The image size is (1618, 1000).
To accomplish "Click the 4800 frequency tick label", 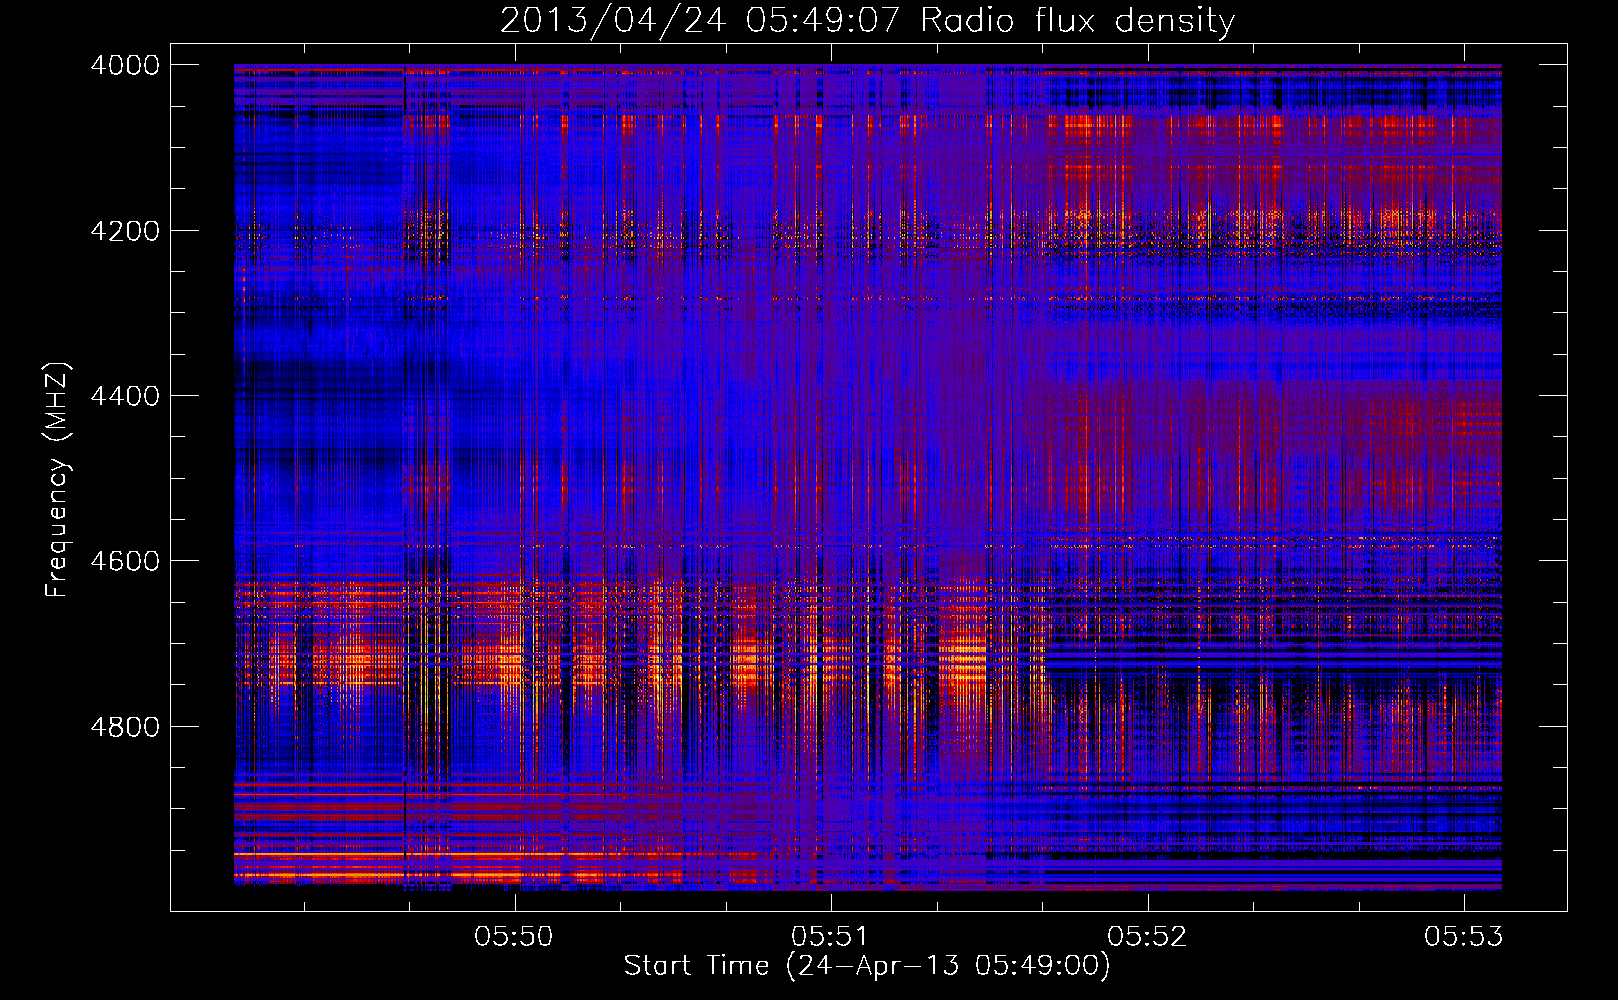I will (x=125, y=726).
